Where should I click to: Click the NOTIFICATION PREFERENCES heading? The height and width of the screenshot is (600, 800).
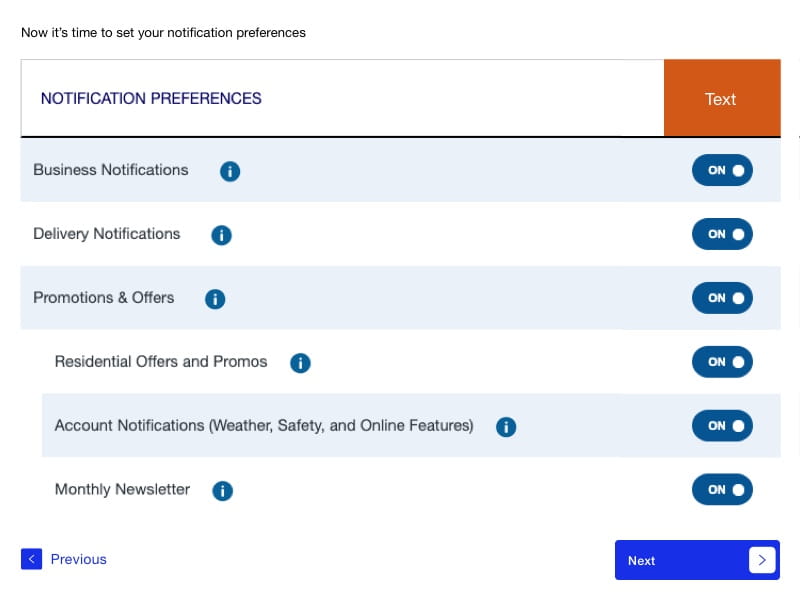(151, 98)
